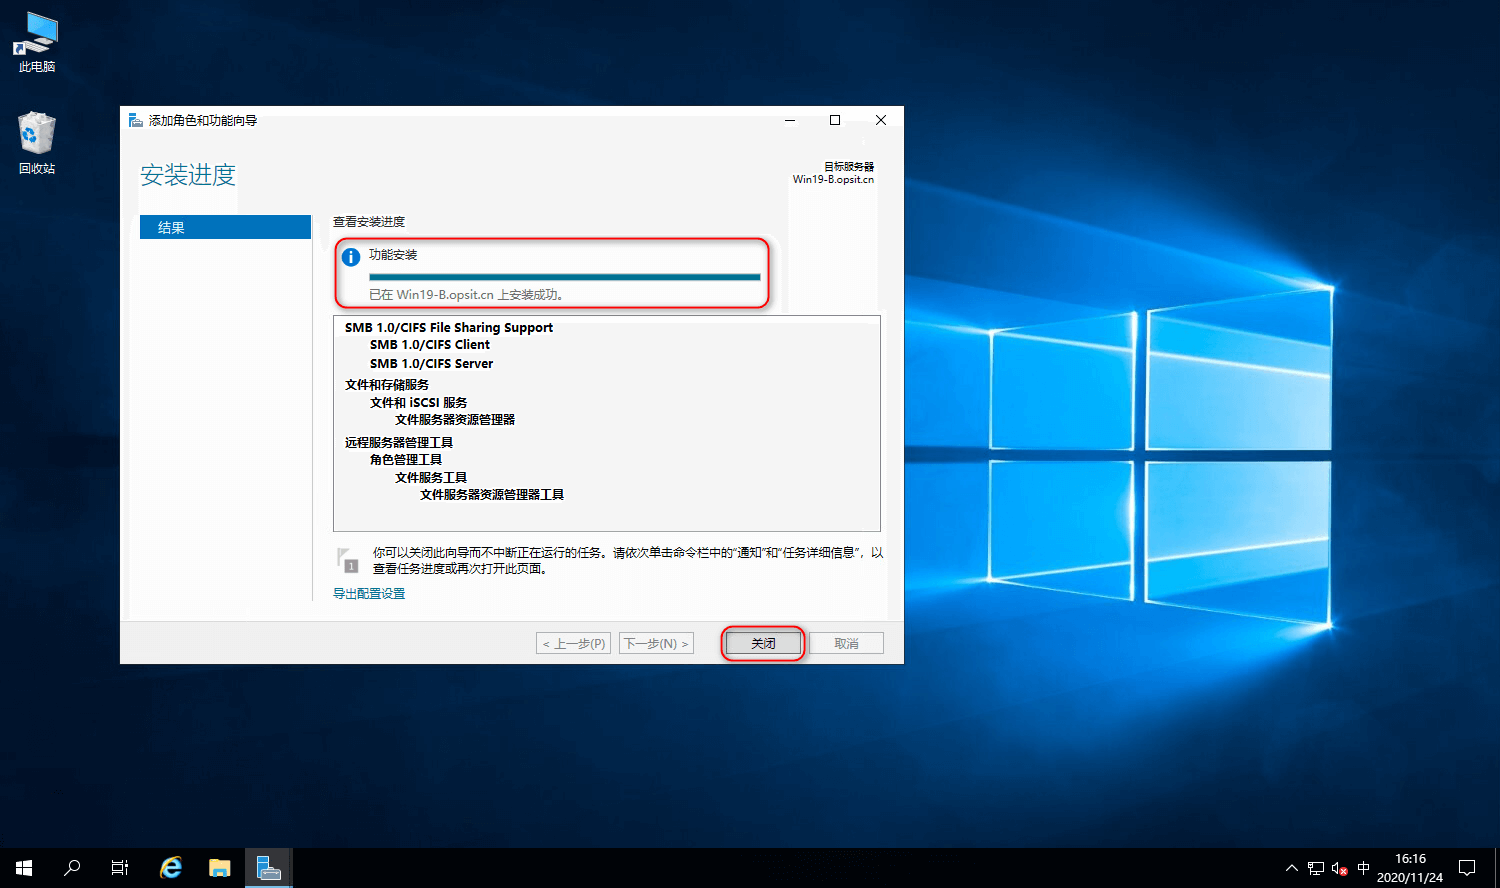Click the 安装进度 heading
Image resolution: width=1500 pixels, height=888 pixels.
(x=188, y=175)
